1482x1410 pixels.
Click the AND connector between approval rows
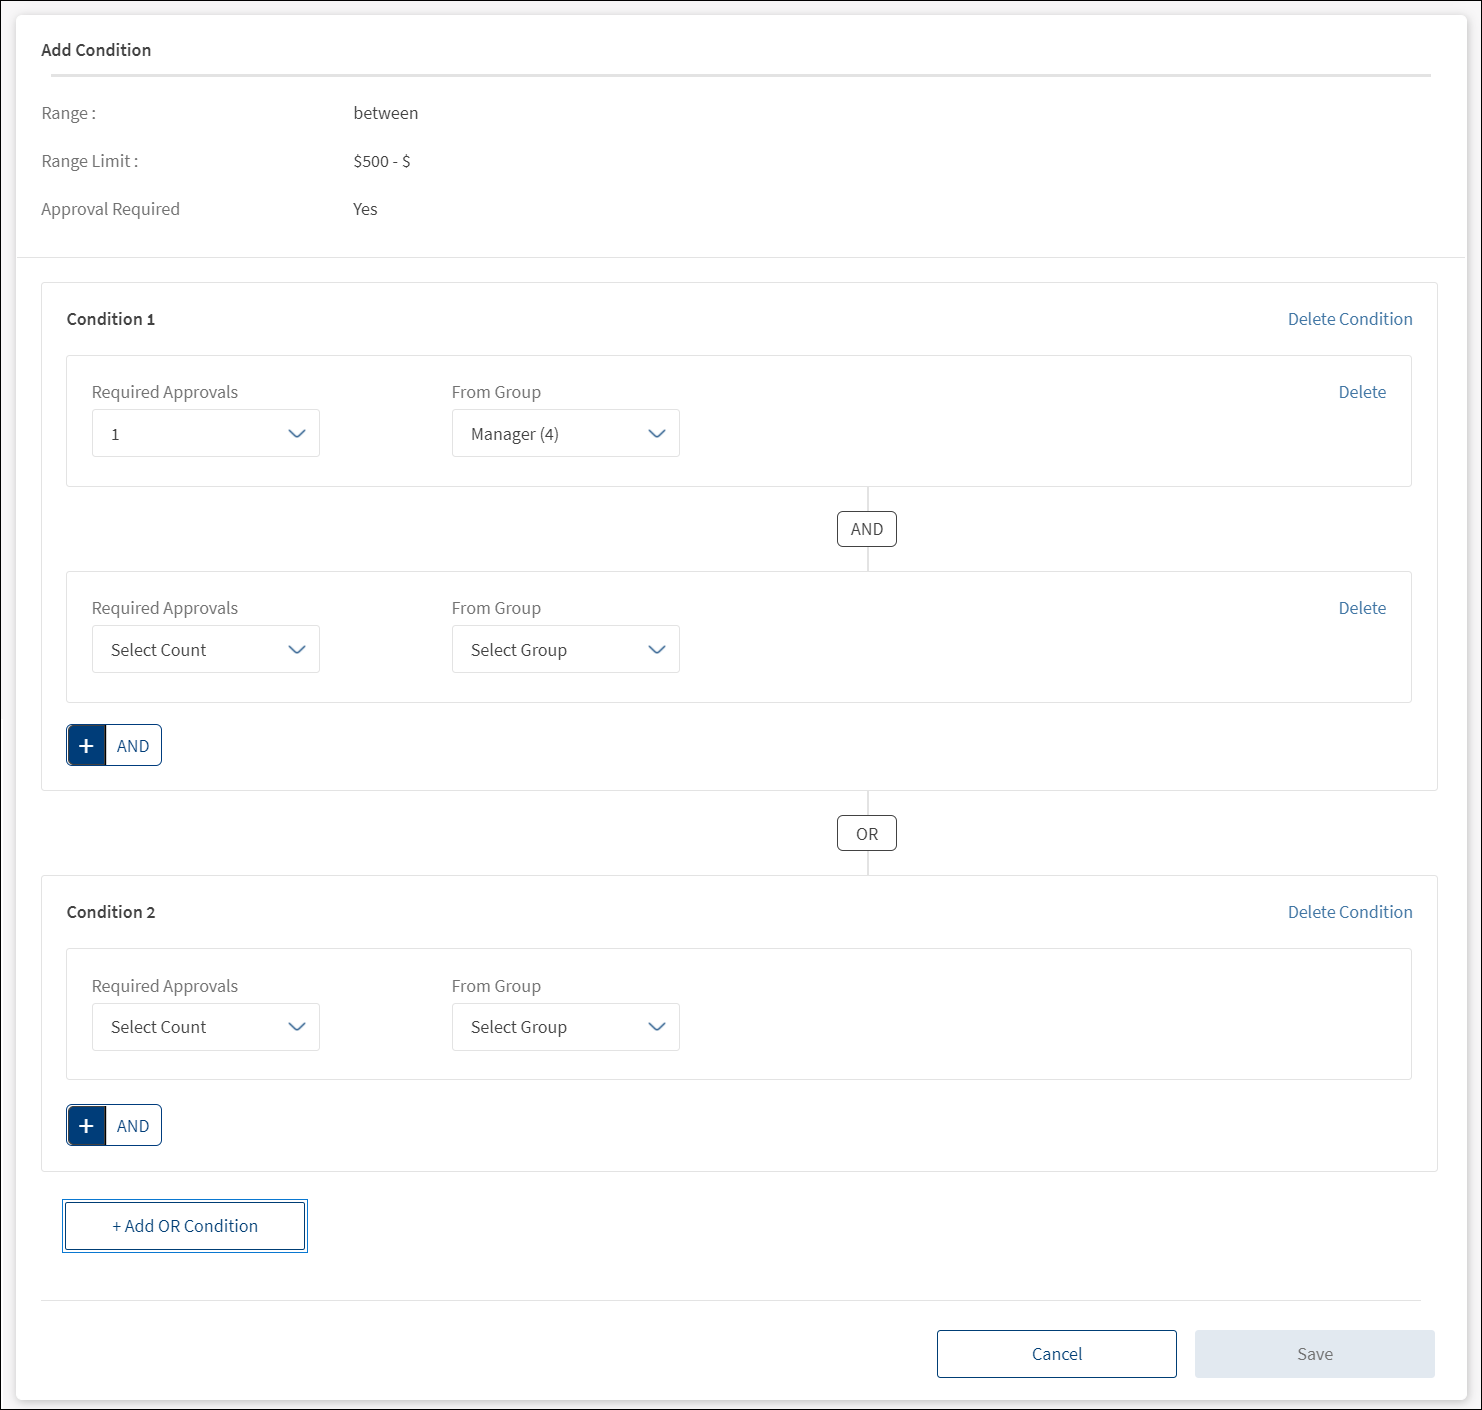tap(866, 529)
